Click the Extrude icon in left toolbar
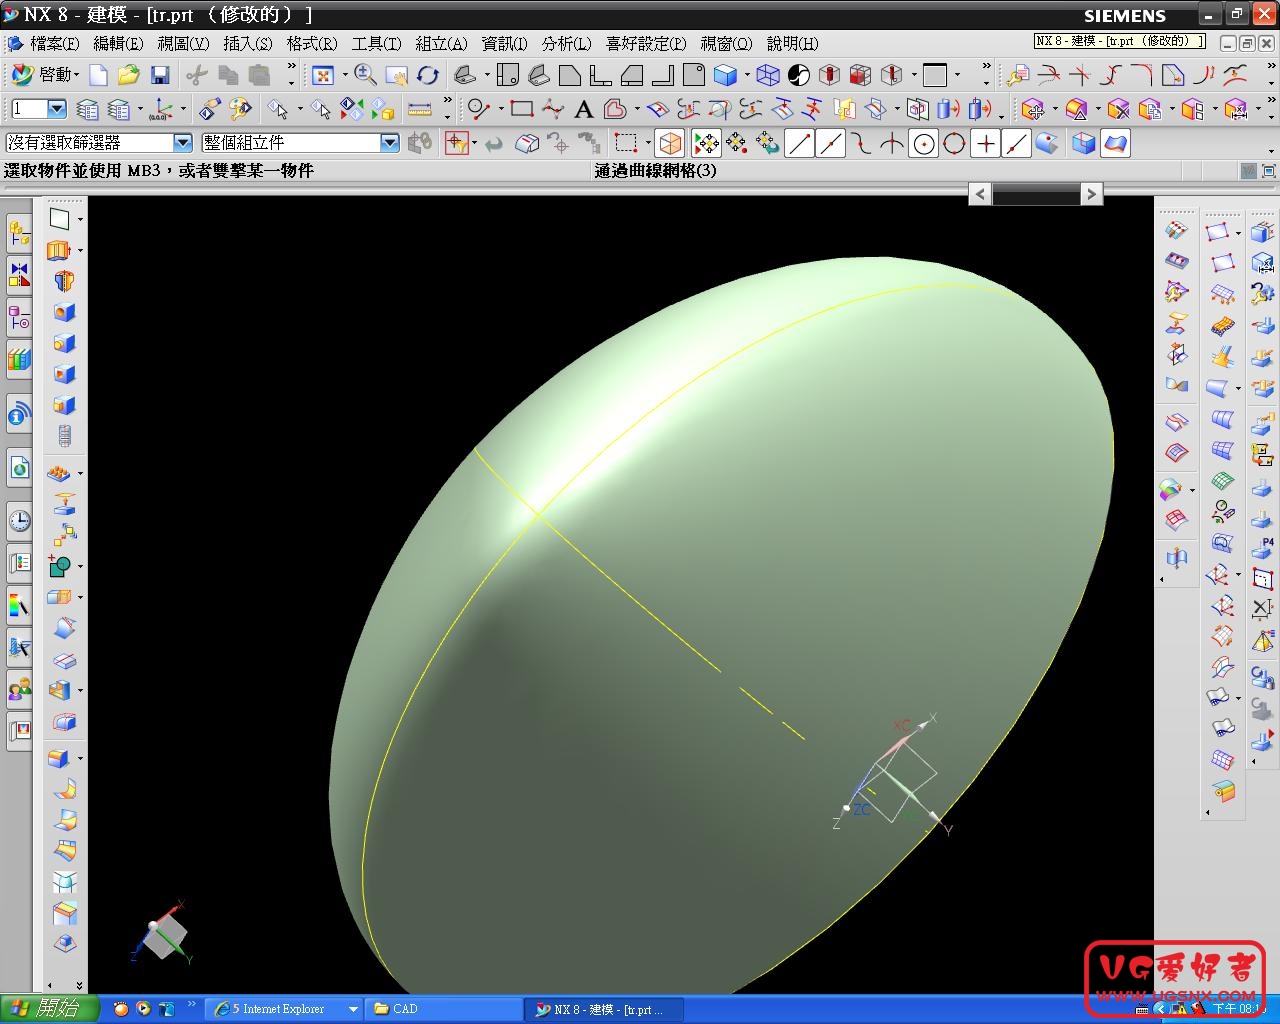 click(x=59, y=249)
